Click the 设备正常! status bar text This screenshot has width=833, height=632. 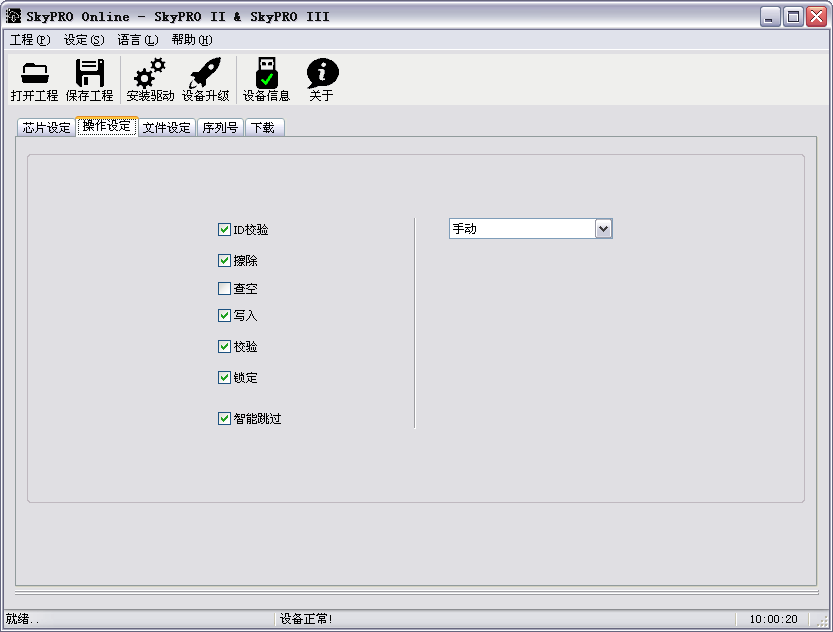point(306,619)
